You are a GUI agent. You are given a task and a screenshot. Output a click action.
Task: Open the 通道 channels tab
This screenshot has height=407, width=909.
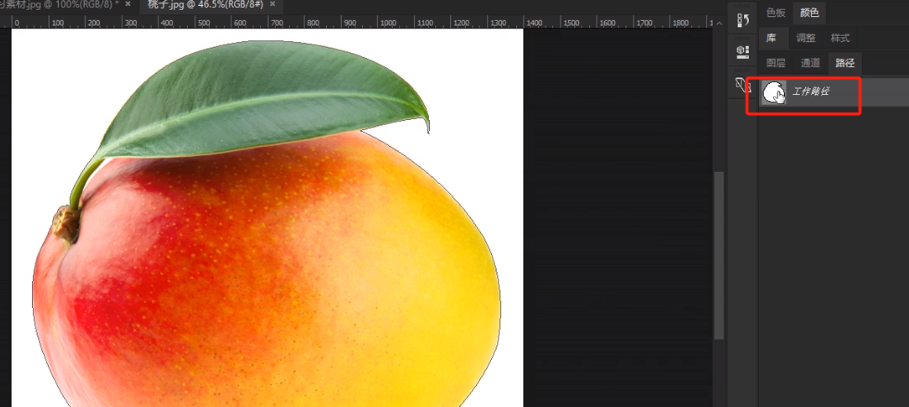(810, 63)
